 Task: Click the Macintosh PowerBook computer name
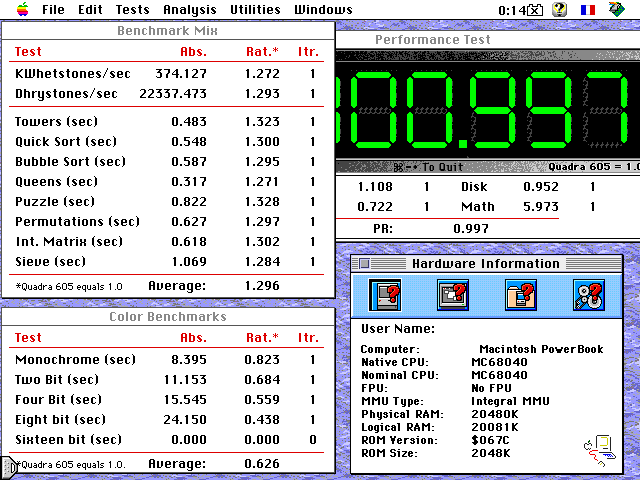click(x=541, y=349)
